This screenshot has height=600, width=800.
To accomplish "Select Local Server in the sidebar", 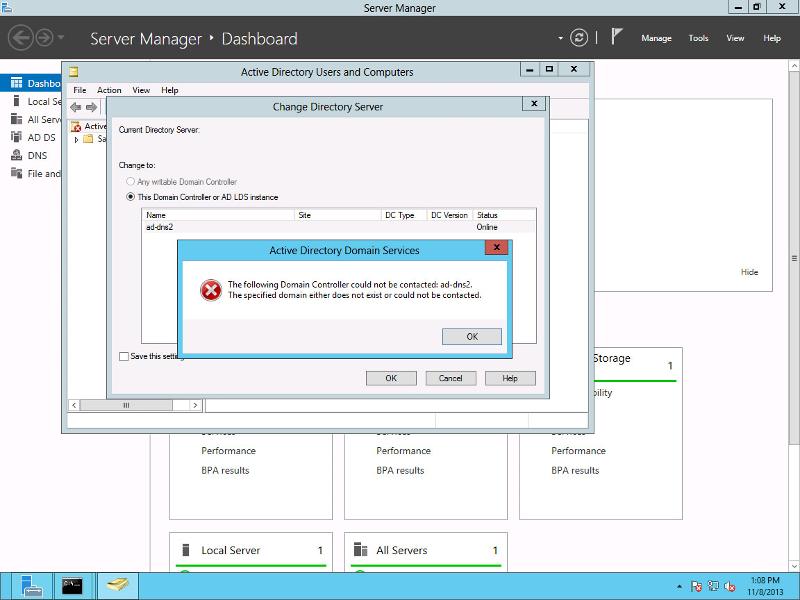I will point(31,102).
